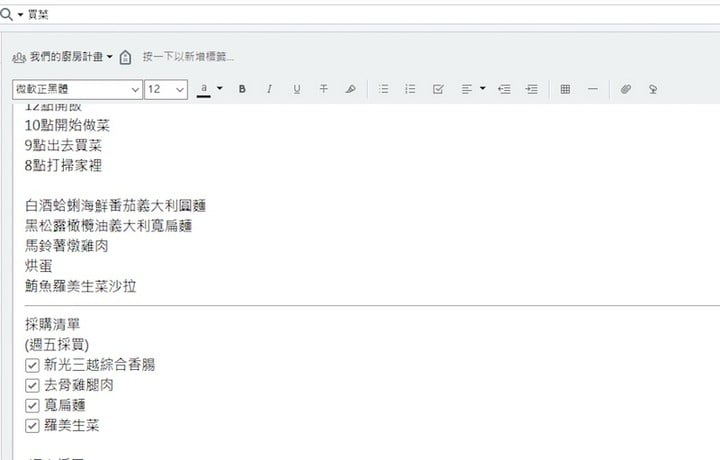
Task: Insert a table into the note
Action: click(x=565, y=89)
